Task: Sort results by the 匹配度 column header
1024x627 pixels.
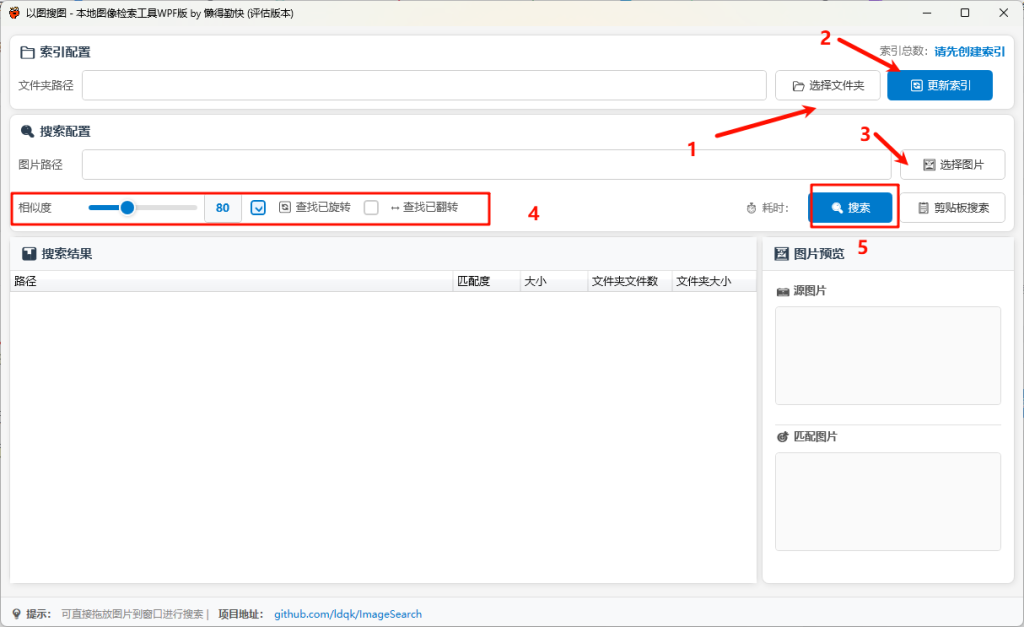Action: [x=486, y=282]
